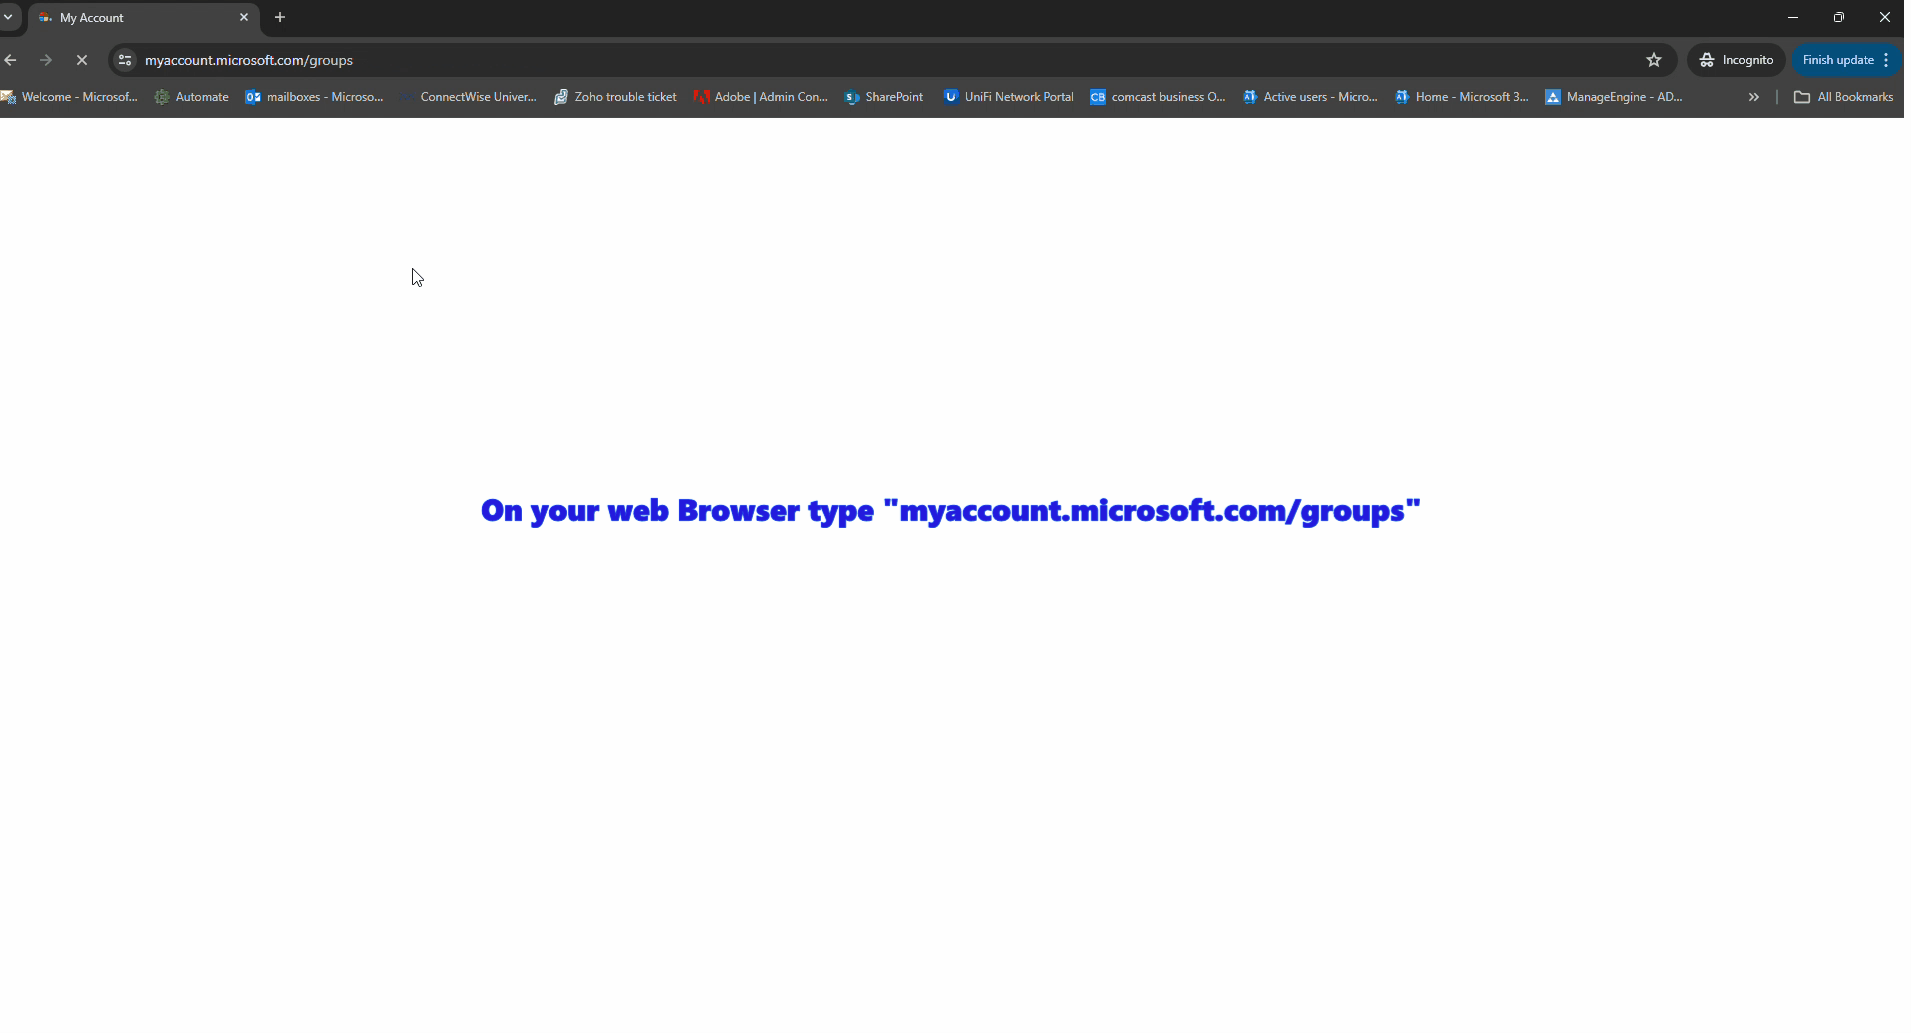This screenshot has height=1033, width=1911.
Task: Open the Adobe Admin Console bookmark
Action: tap(763, 97)
